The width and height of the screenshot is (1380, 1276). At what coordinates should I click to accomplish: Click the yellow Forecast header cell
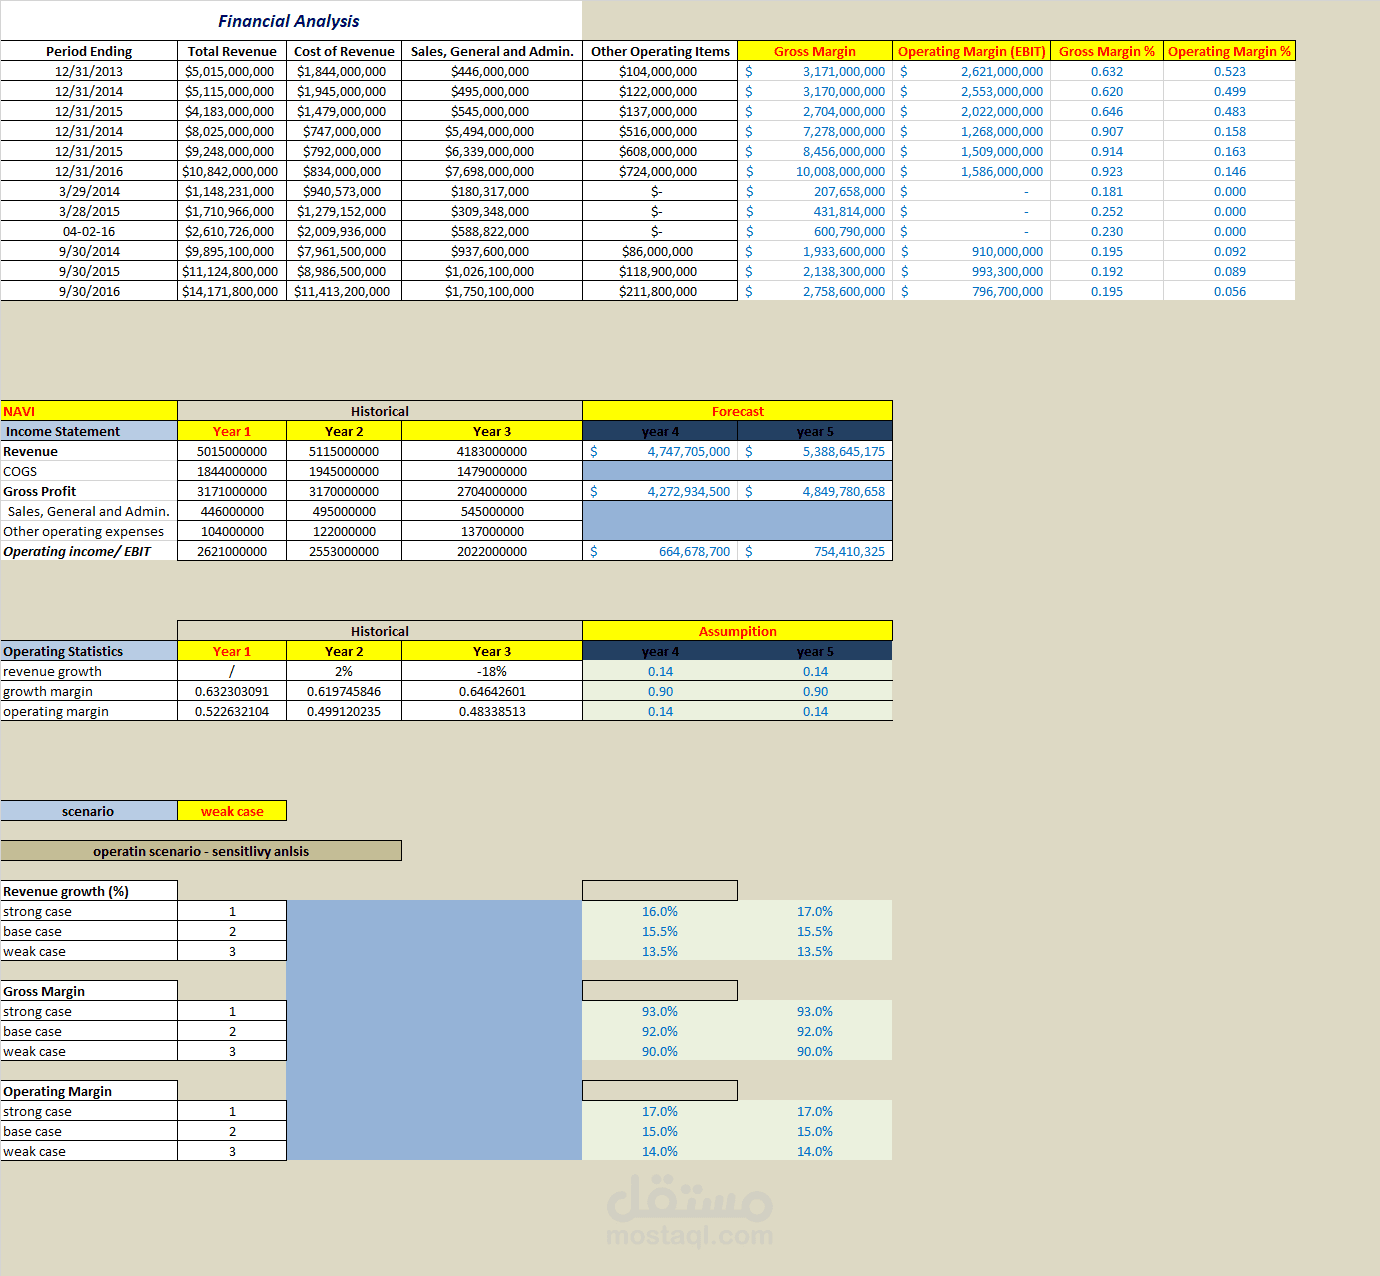[x=737, y=411]
